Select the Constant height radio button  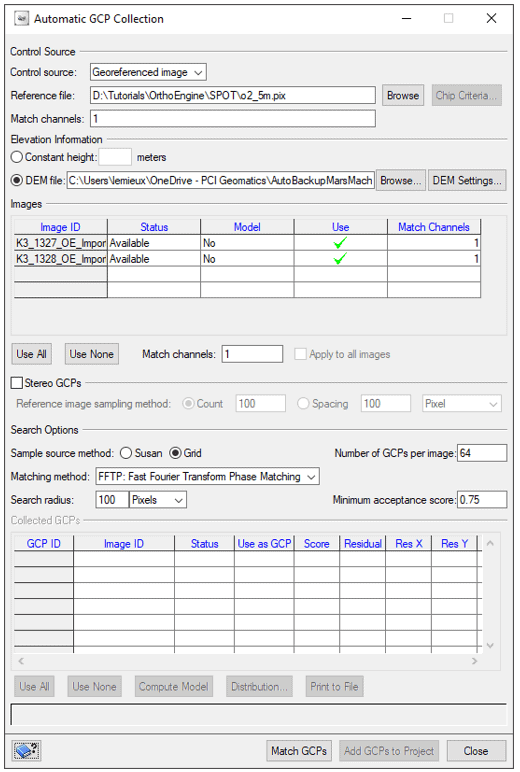(17, 157)
